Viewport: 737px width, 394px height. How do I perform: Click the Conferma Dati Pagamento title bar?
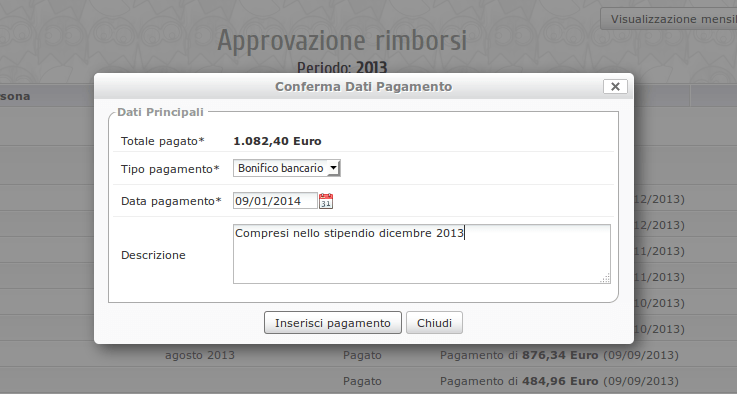pyautogui.click(x=363, y=87)
